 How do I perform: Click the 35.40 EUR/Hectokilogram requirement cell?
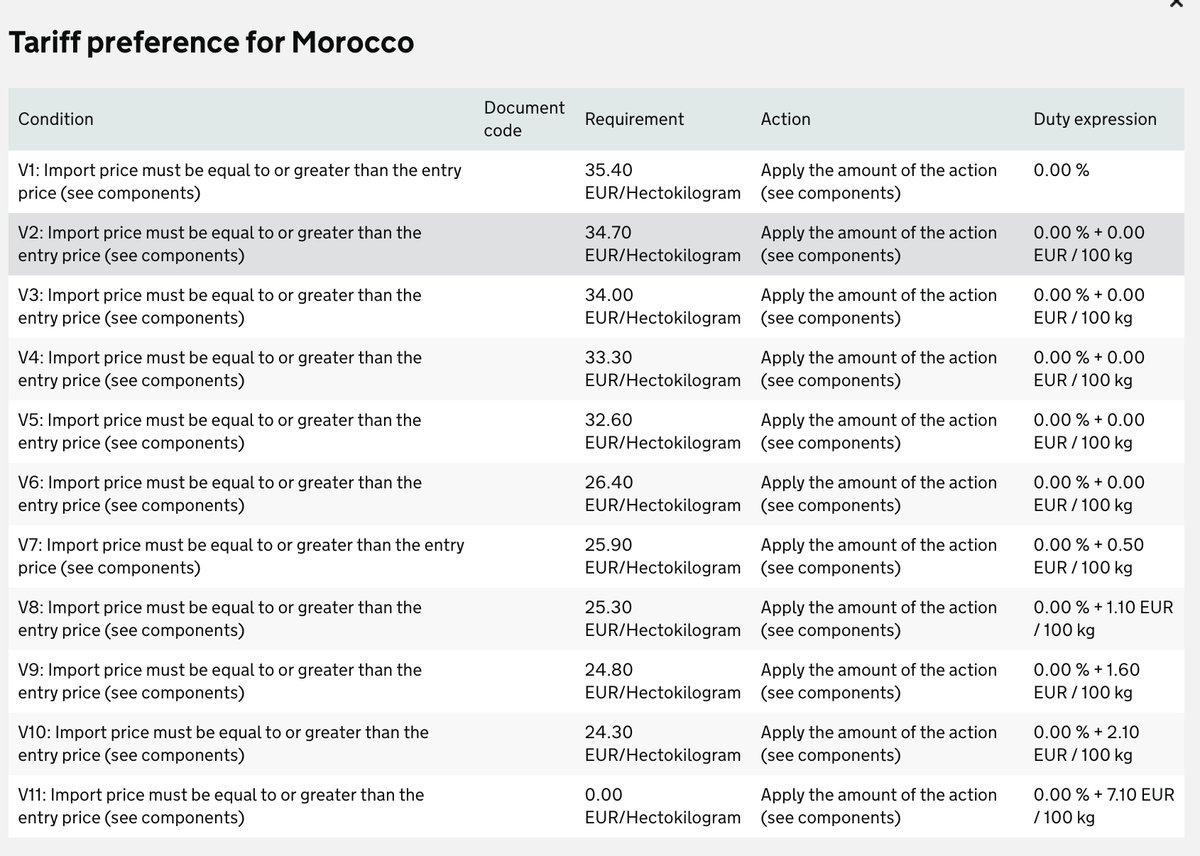(x=663, y=181)
